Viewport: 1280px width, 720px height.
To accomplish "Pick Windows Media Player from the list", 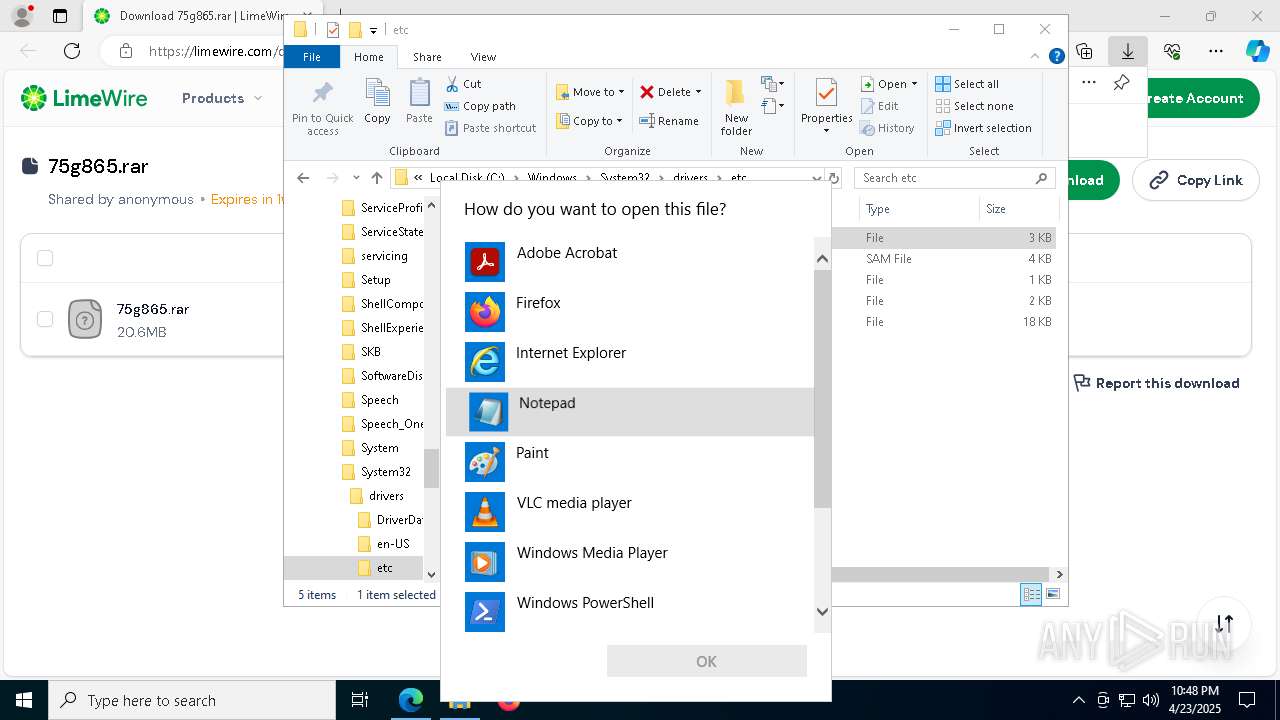I will click(629, 562).
